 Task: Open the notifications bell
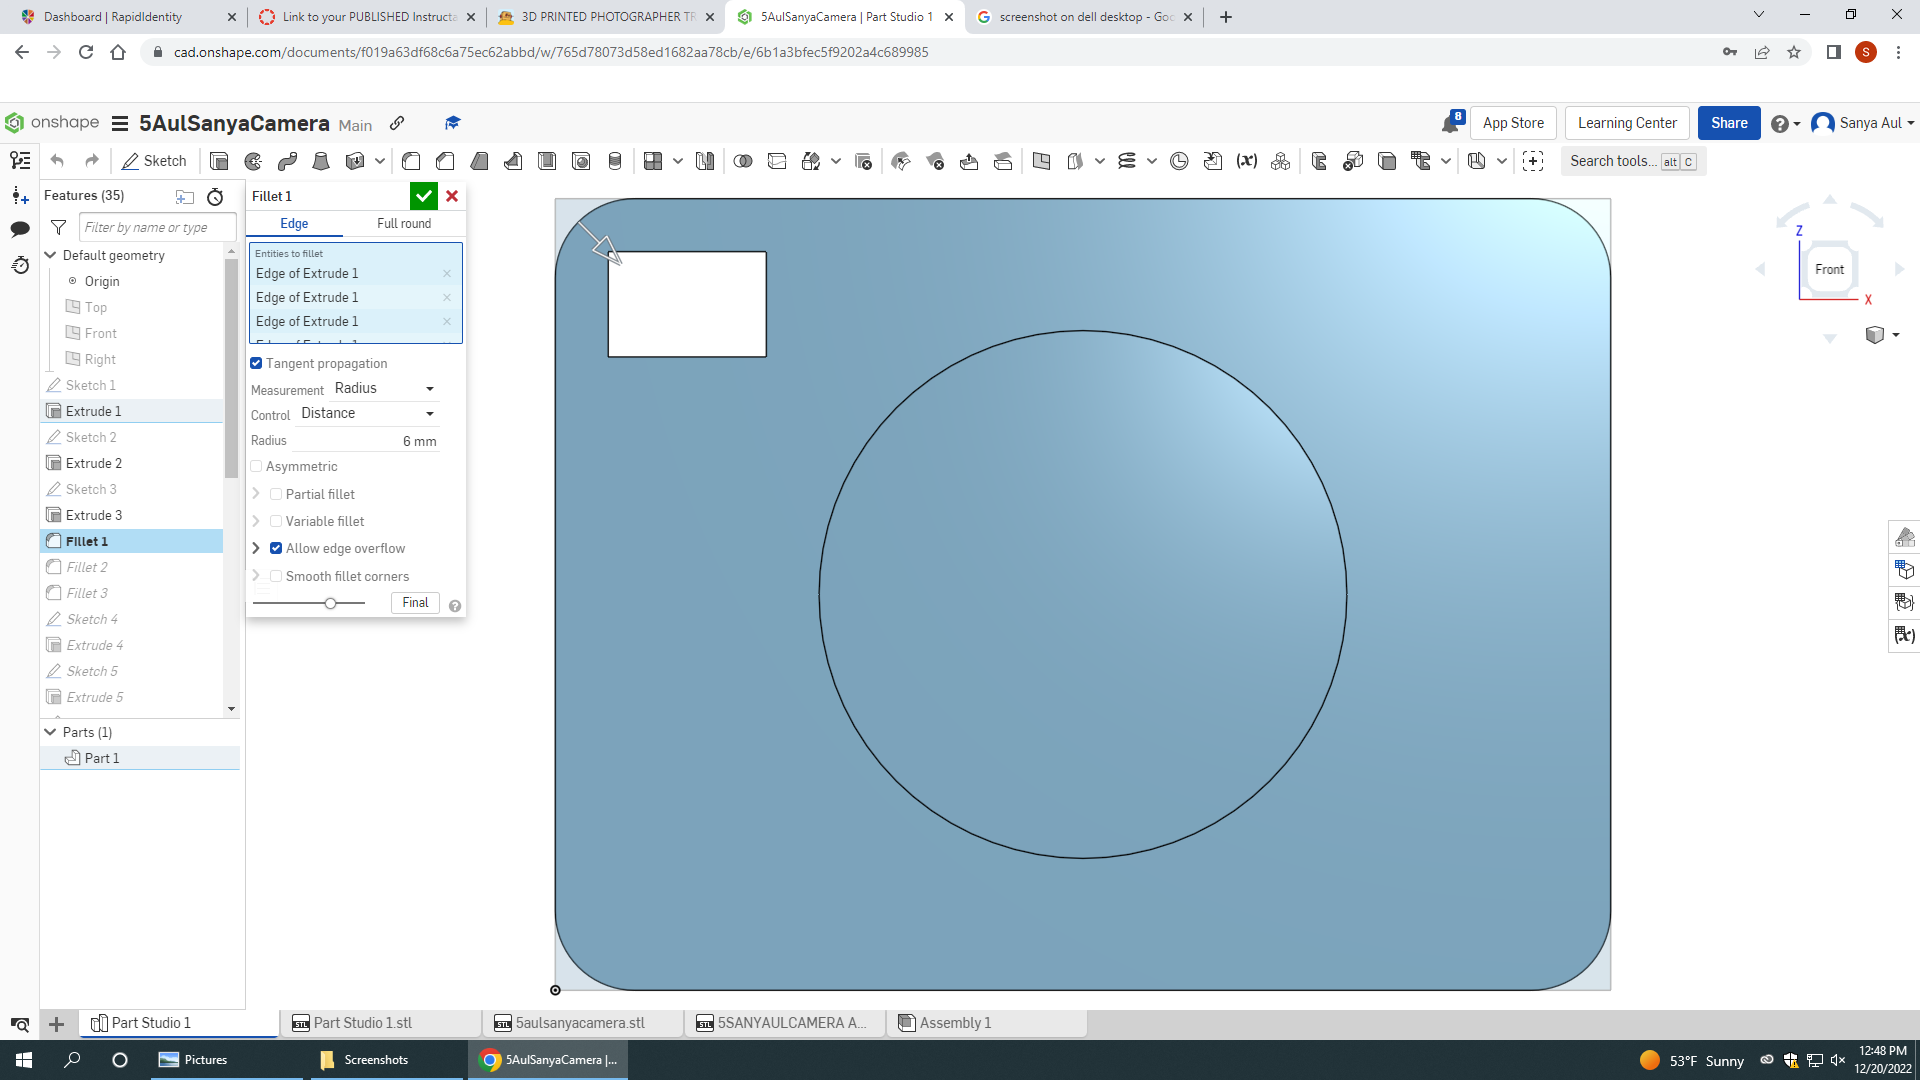[1451, 123]
